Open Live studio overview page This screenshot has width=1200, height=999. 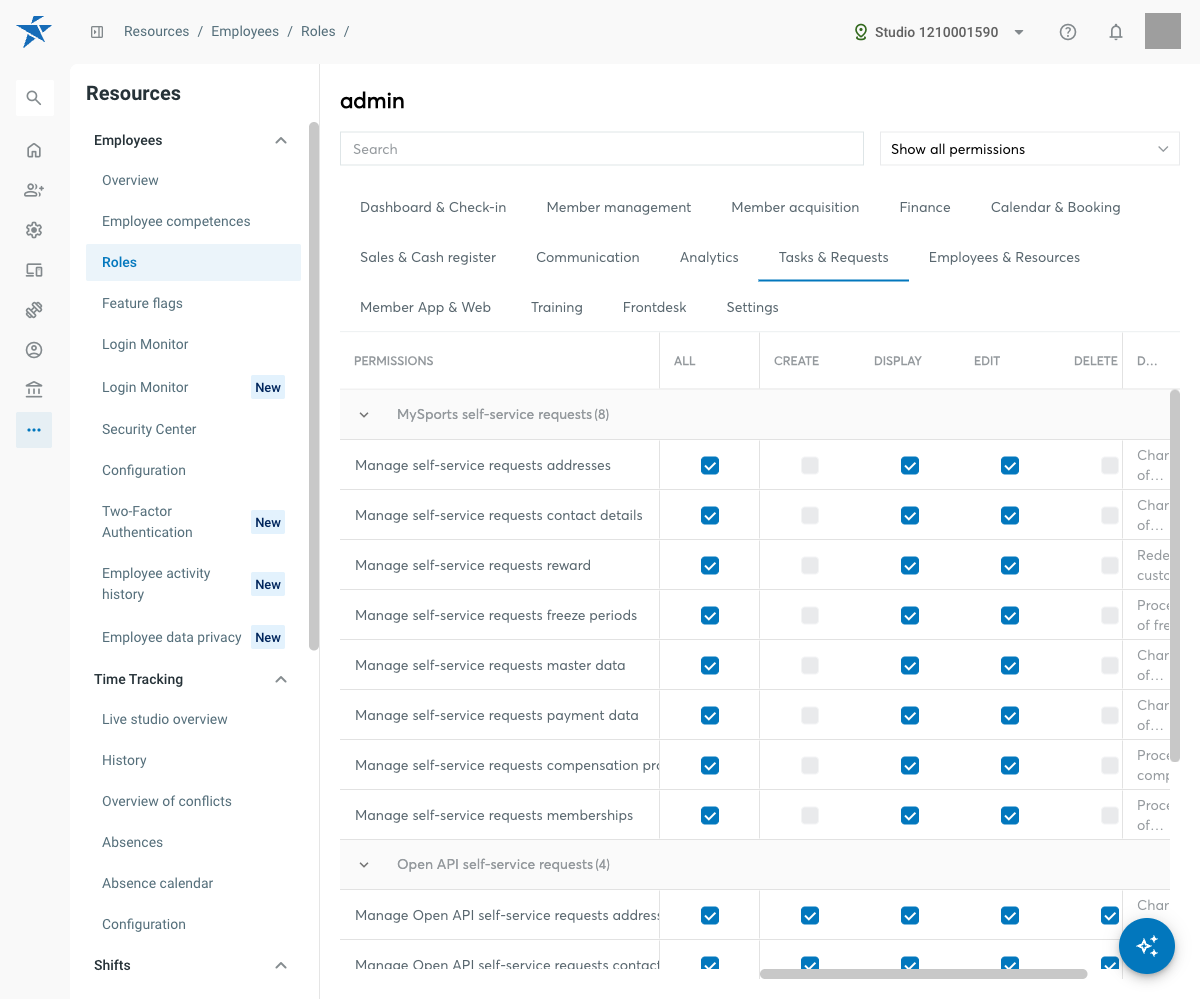point(193,719)
